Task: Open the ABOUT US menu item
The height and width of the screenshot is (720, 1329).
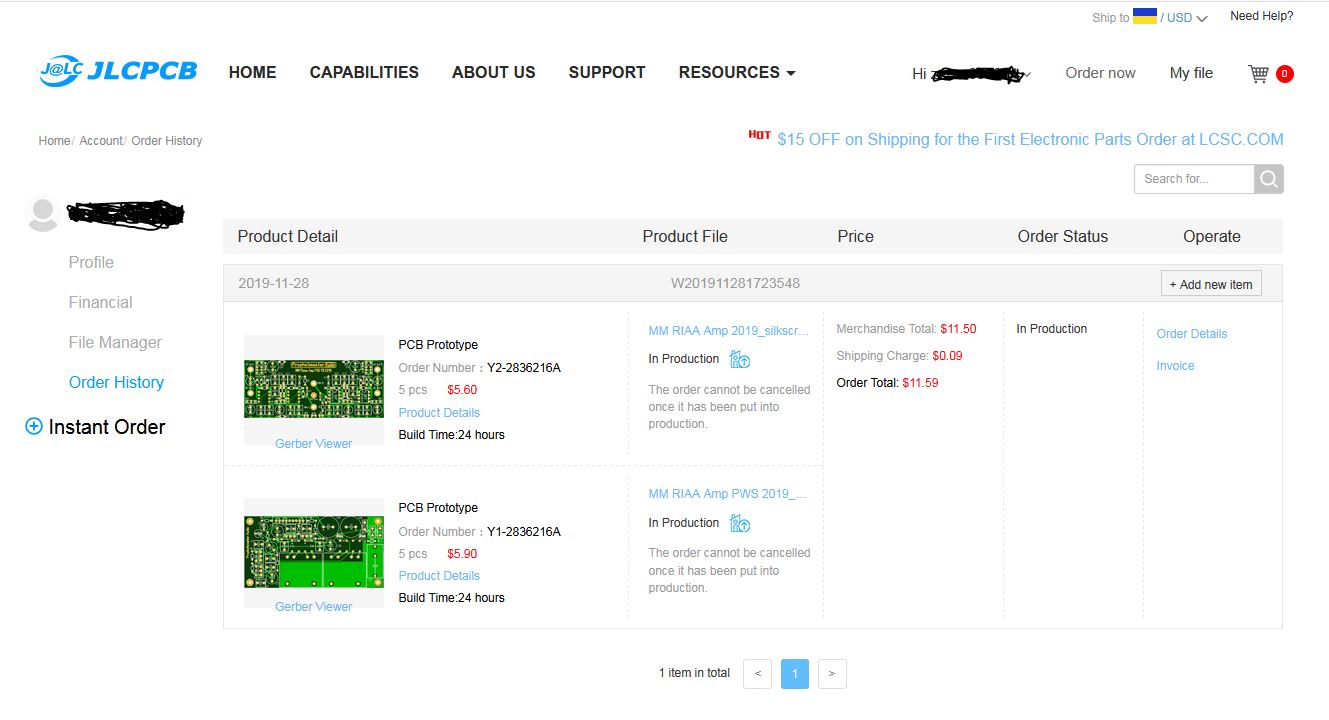Action: (494, 72)
